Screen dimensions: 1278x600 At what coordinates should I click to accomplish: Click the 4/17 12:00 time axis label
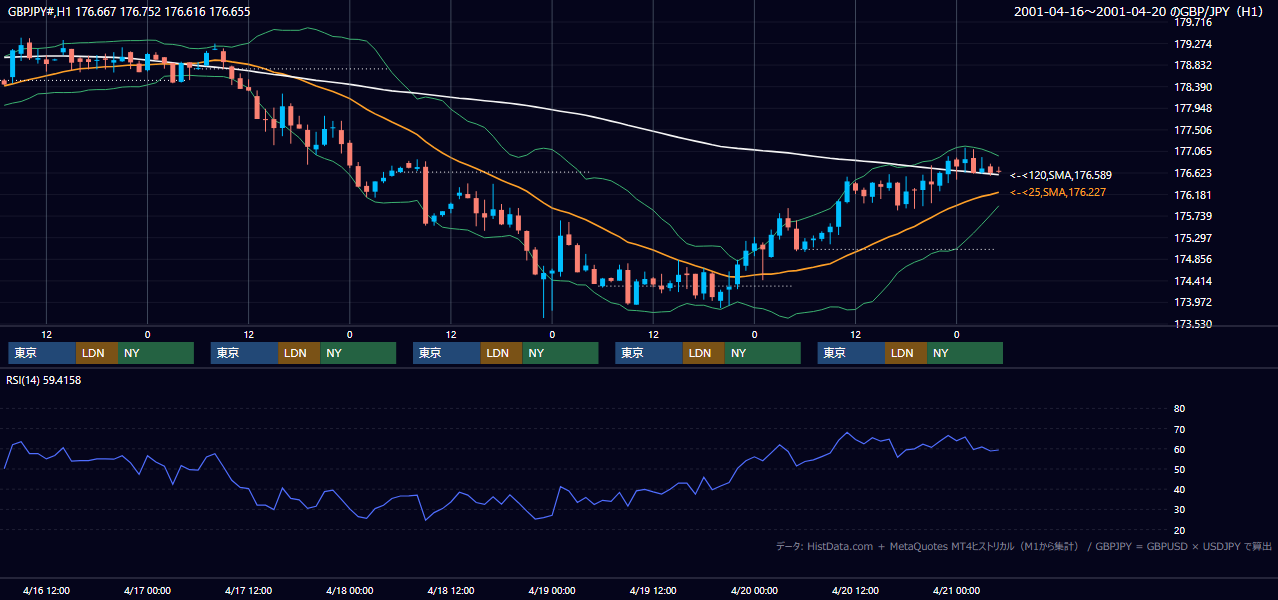[x=248, y=590]
